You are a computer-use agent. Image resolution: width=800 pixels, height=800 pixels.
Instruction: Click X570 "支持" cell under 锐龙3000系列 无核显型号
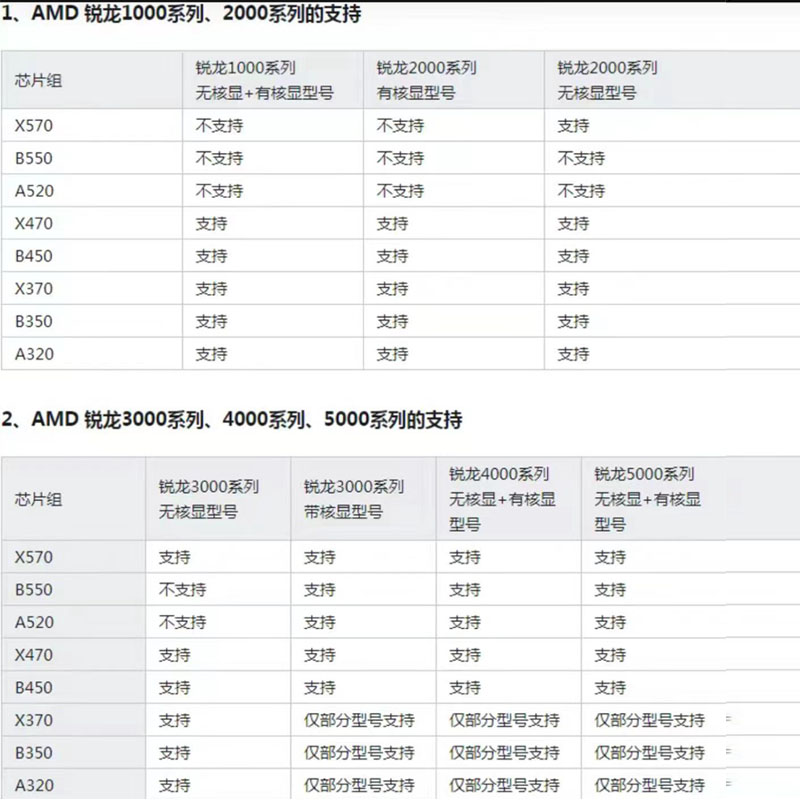pyautogui.click(x=174, y=557)
